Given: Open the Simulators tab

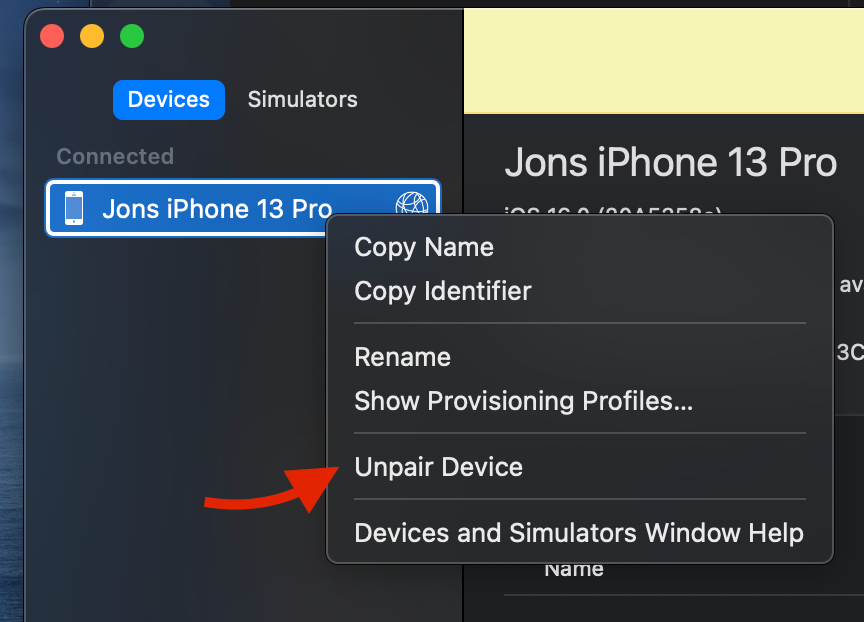Looking at the screenshot, I should click(302, 100).
